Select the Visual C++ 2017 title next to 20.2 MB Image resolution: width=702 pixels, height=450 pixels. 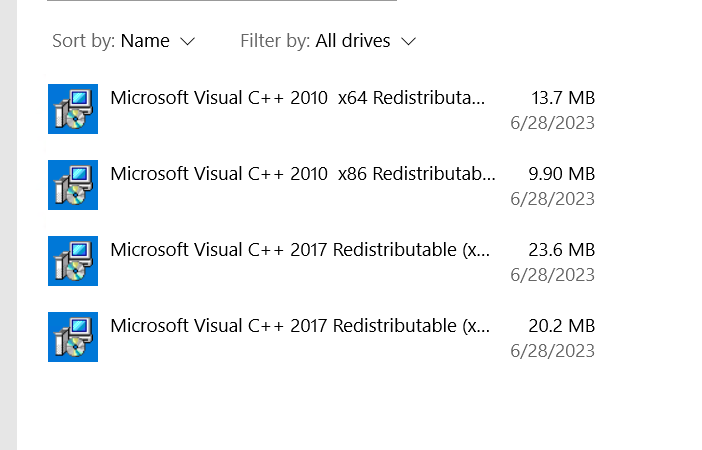pyautogui.click(x=300, y=326)
